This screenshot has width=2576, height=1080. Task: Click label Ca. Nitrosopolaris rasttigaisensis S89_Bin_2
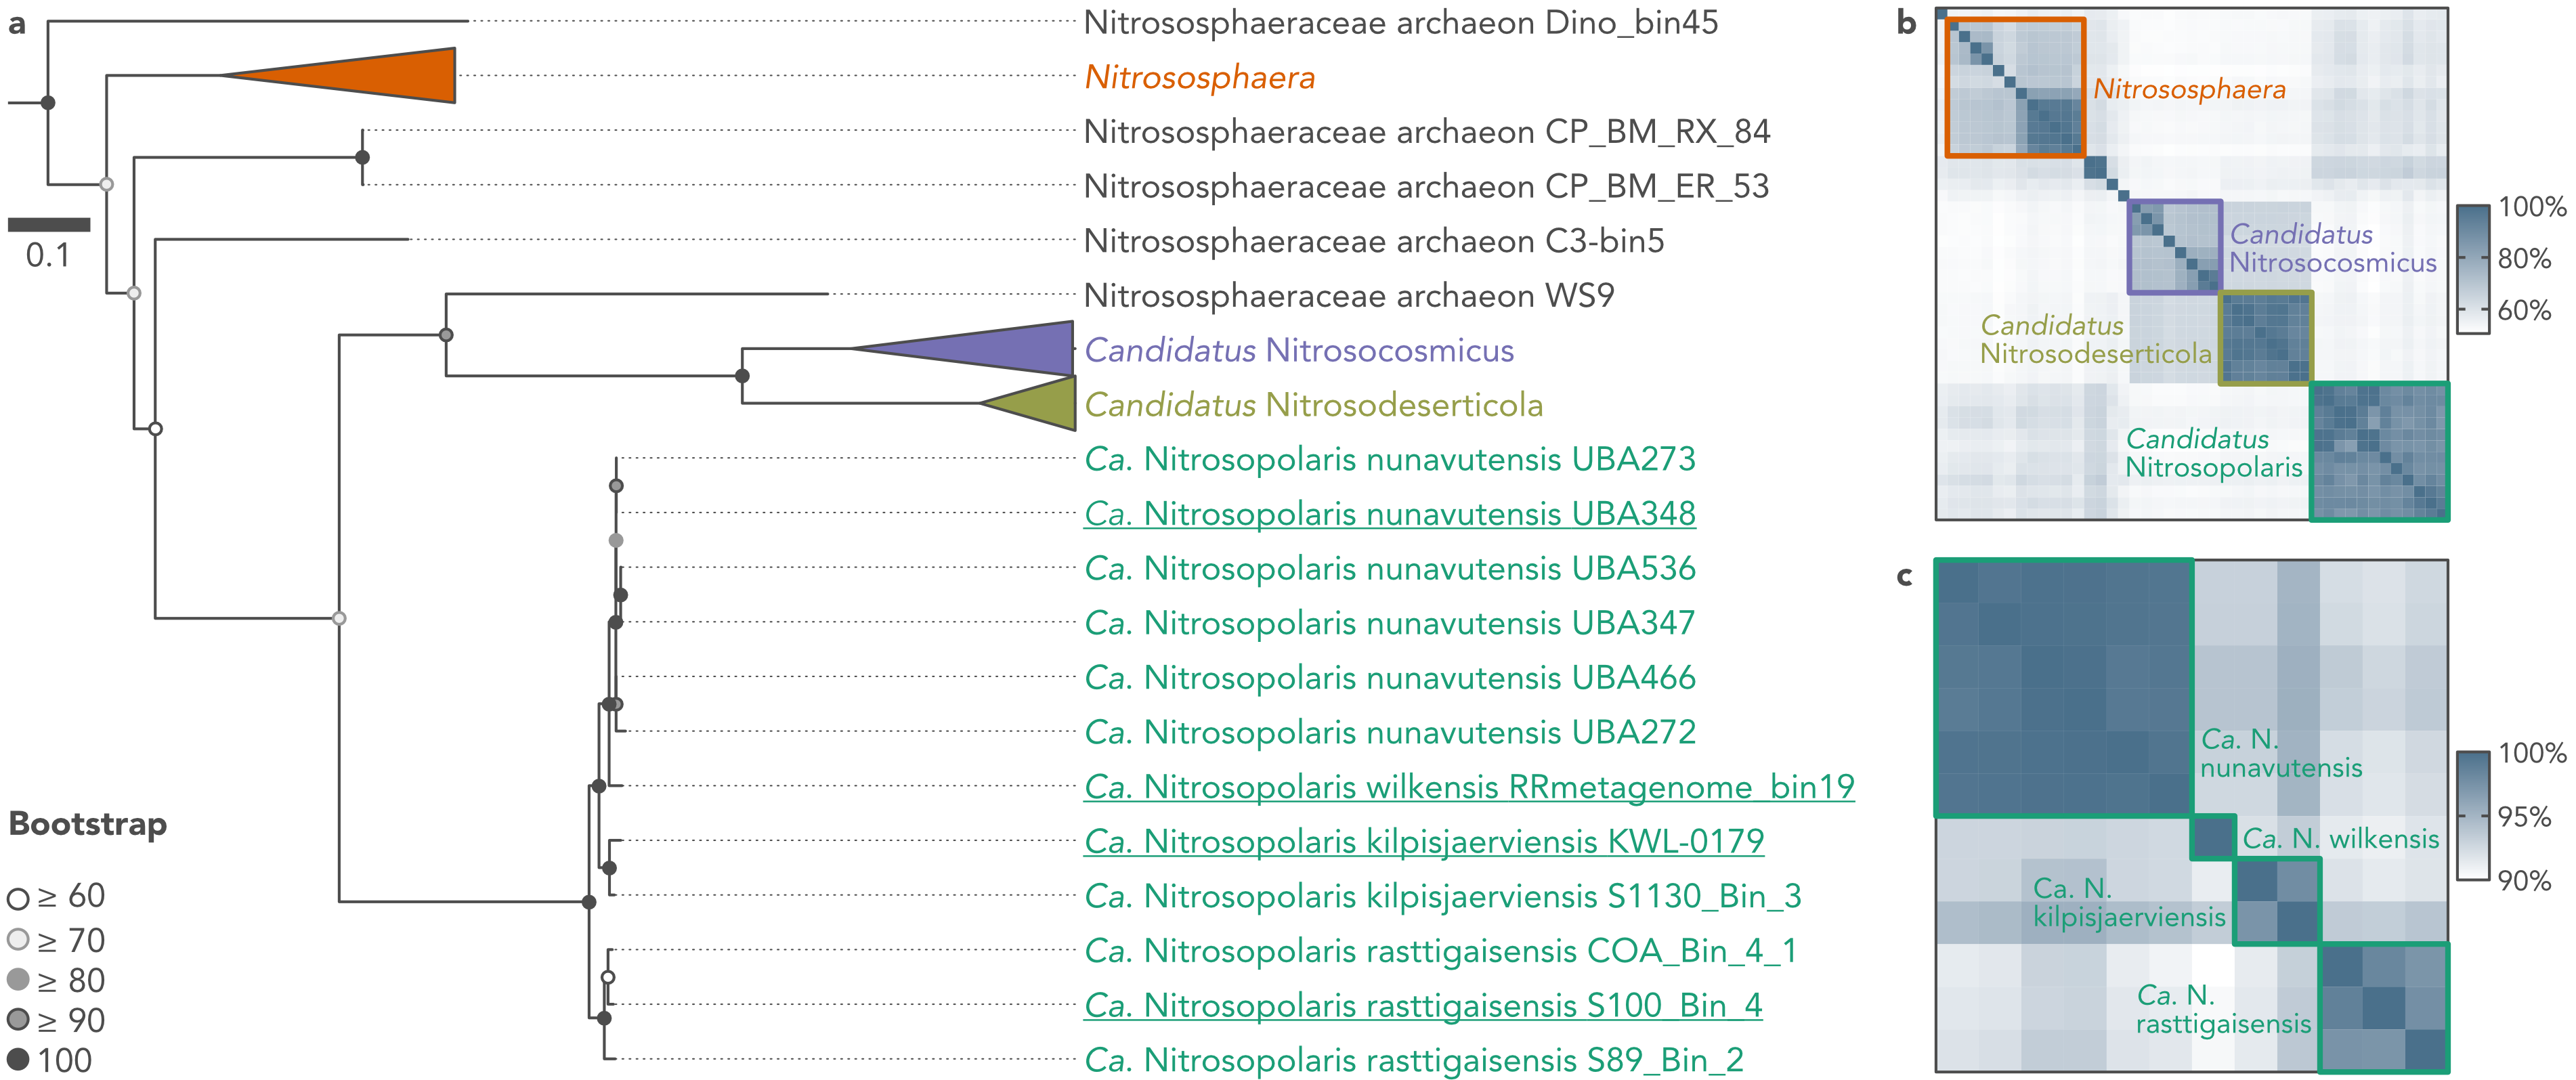click(1414, 1059)
